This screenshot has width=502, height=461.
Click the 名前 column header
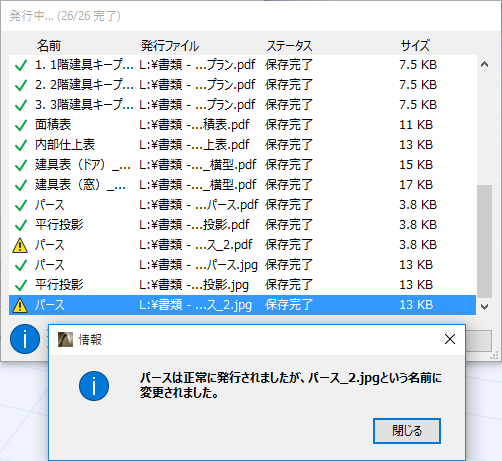point(49,46)
